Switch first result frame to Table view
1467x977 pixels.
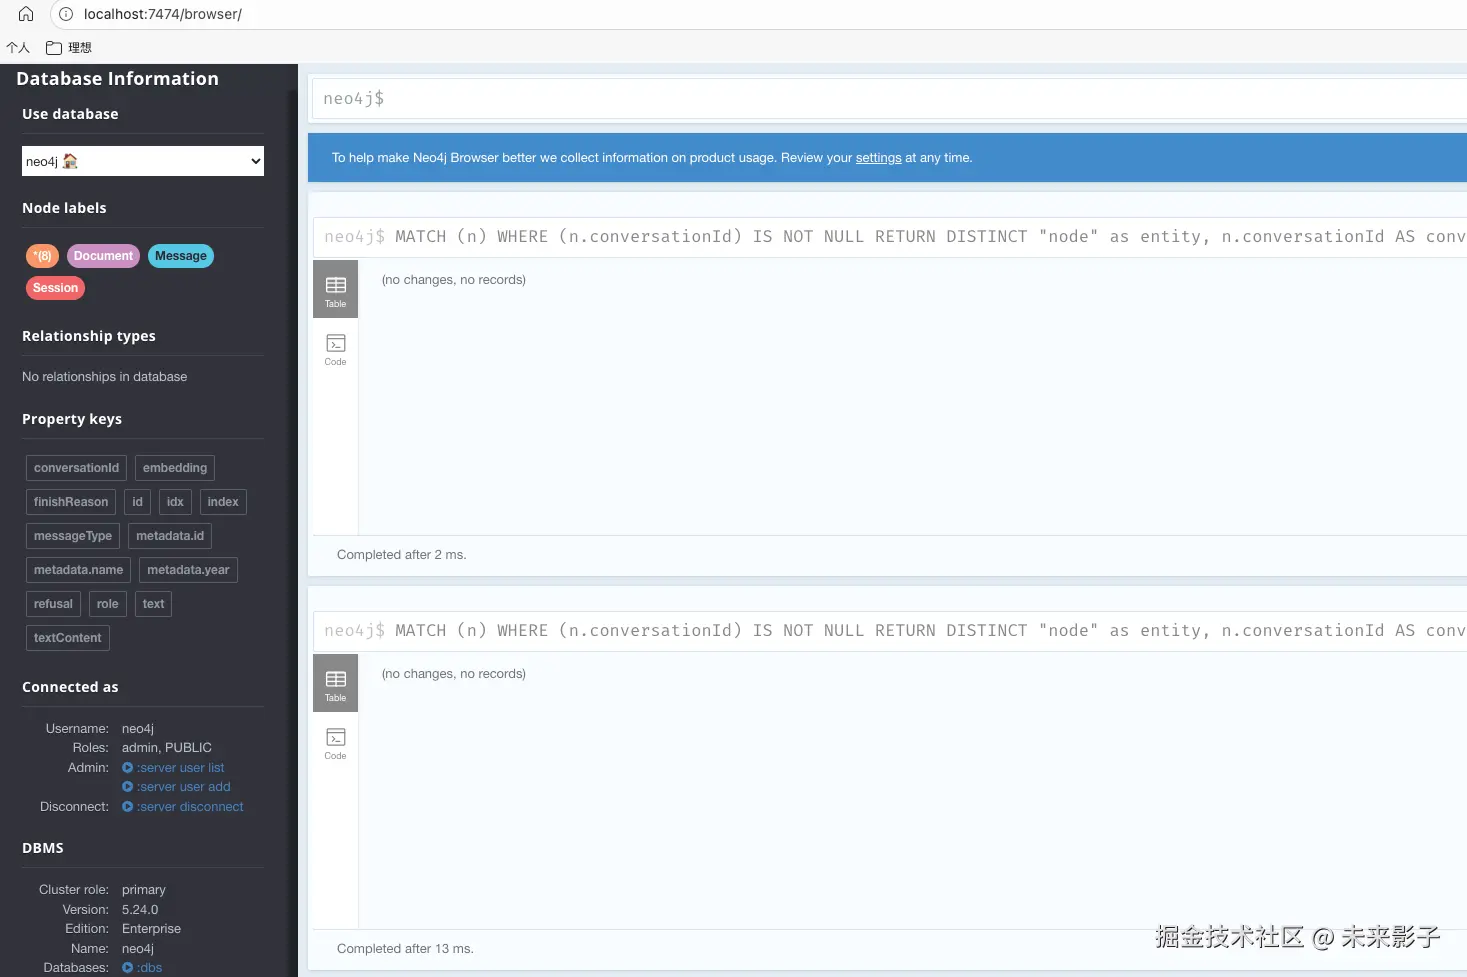(x=335, y=289)
